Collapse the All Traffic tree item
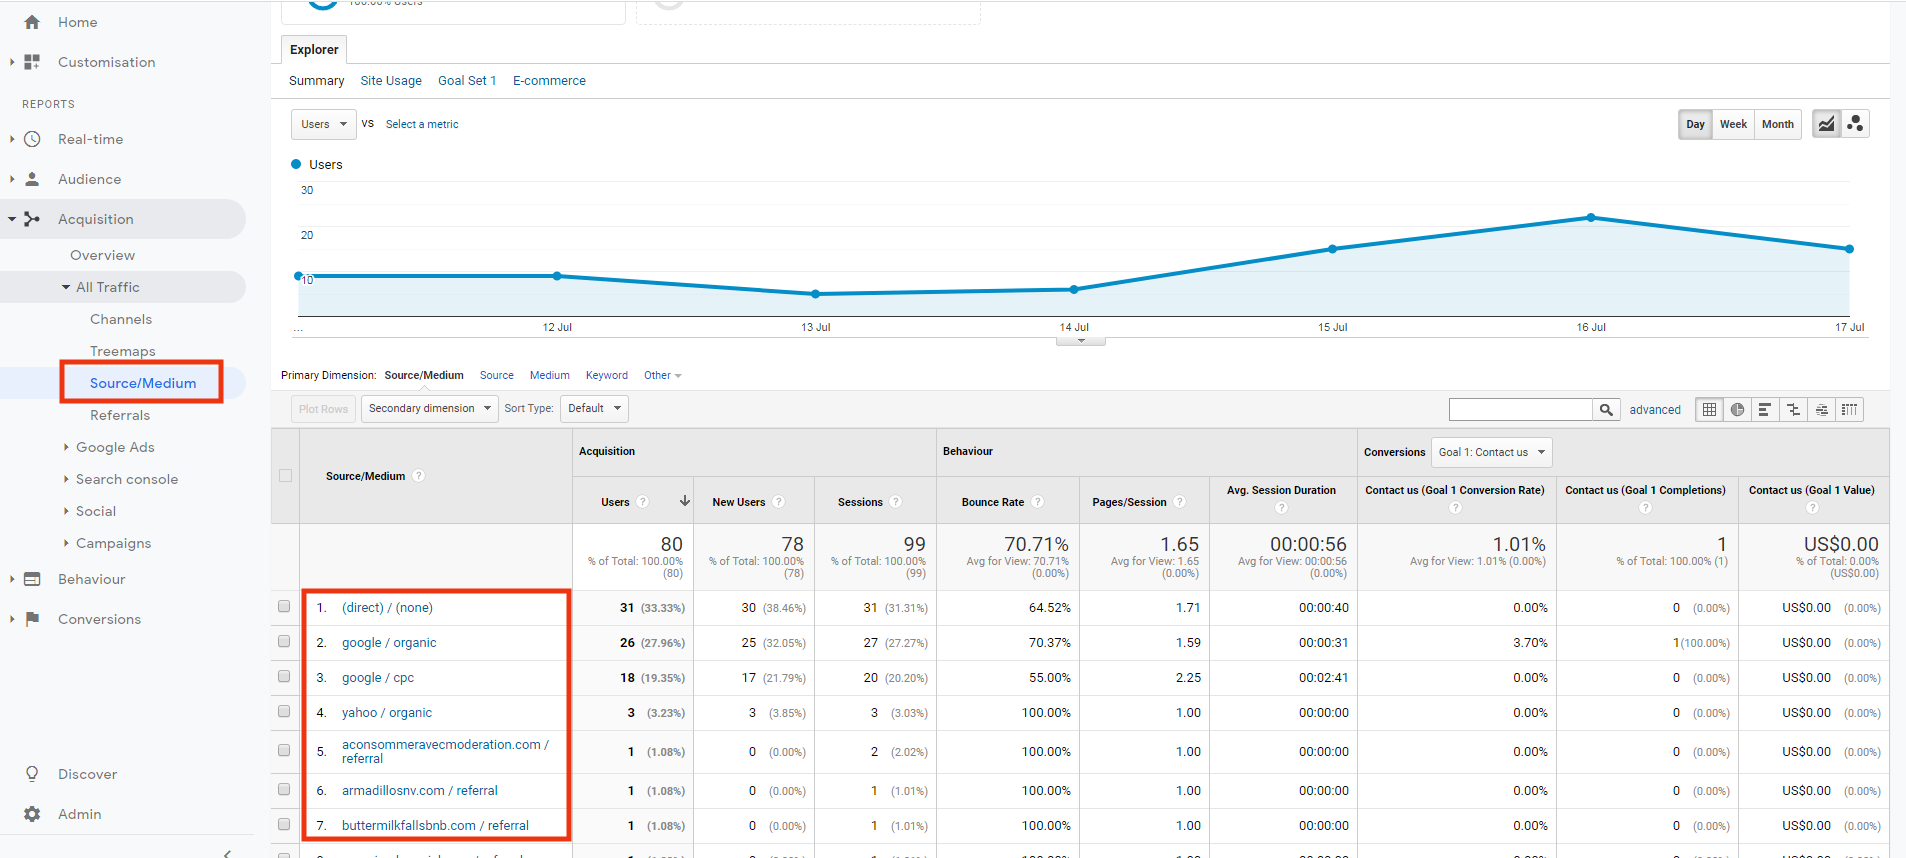The width and height of the screenshot is (1906, 858). (x=66, y=287)
